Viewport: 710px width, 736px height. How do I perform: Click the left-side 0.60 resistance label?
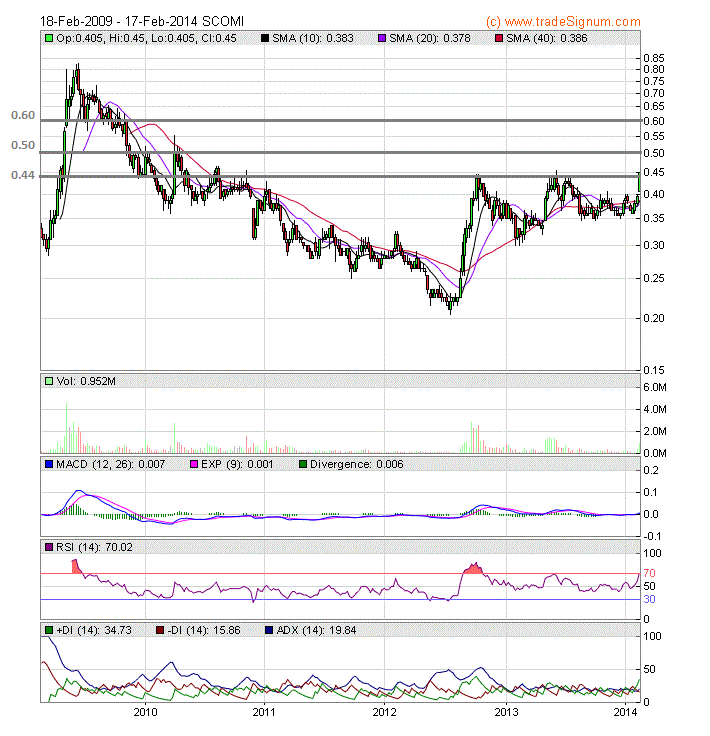pyautogui.click(x=23, y=115)
